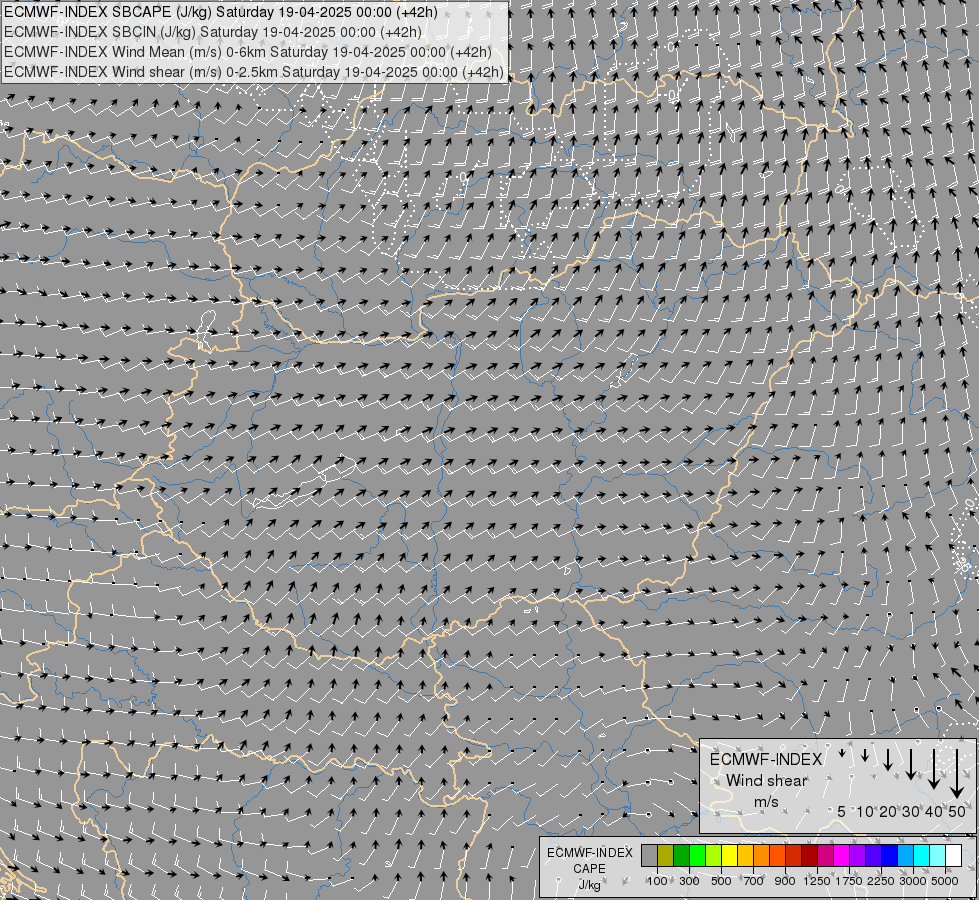This screenshot has height=900, width=979.
Task: Click the CAPE legend value 700
Action: tap(754, 881)
